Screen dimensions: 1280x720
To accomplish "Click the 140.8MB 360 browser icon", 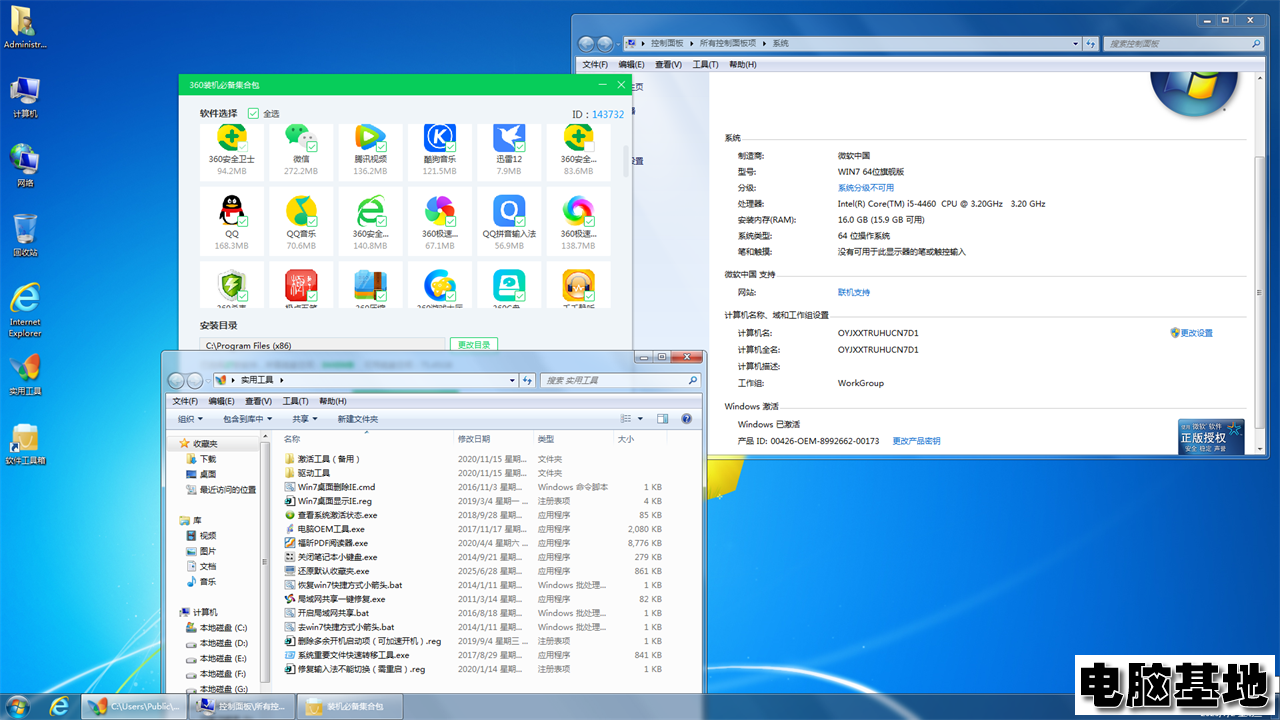I will (370, 211).
